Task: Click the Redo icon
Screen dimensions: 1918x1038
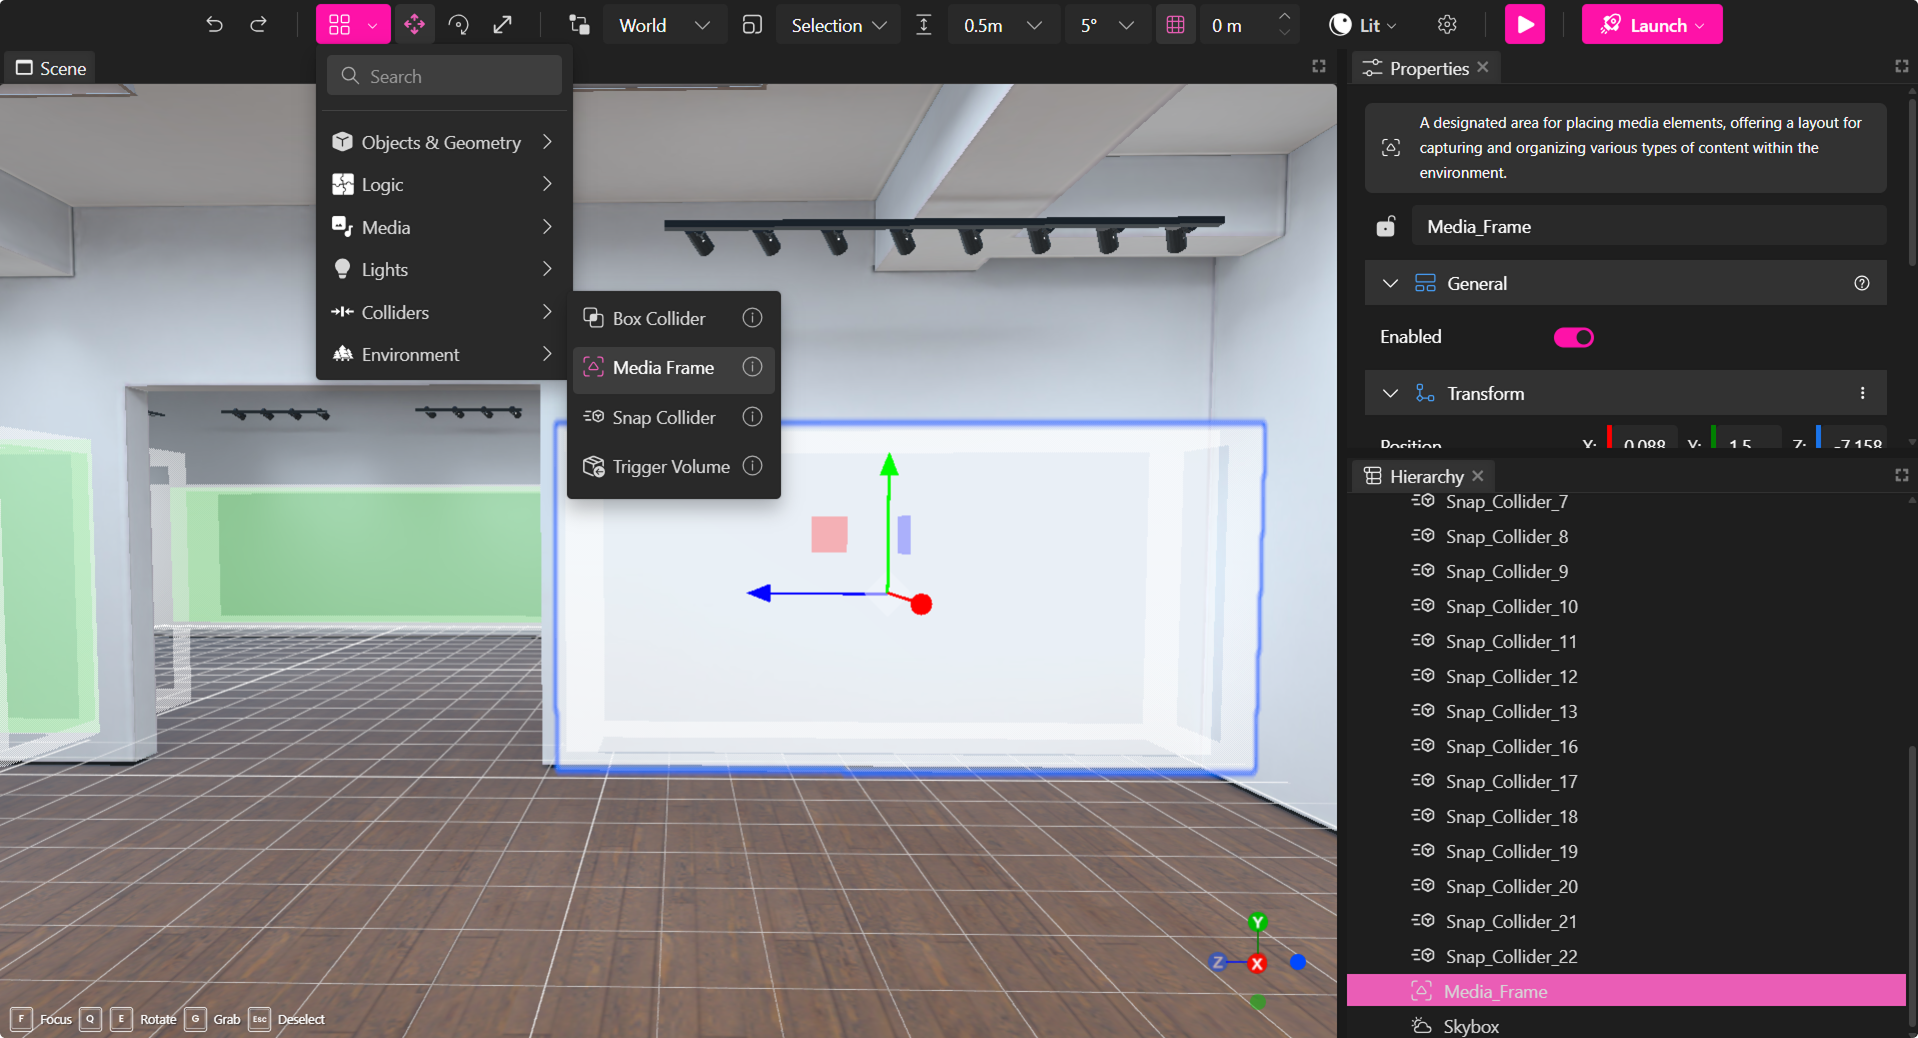Action: coord(258,25)
